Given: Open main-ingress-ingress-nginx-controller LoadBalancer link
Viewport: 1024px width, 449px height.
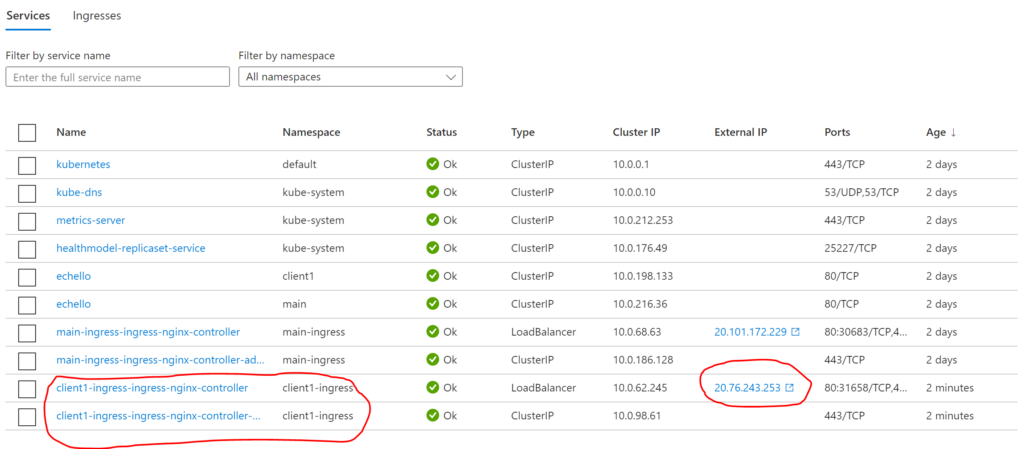Looking at the screenshot, I should (148, 332).
